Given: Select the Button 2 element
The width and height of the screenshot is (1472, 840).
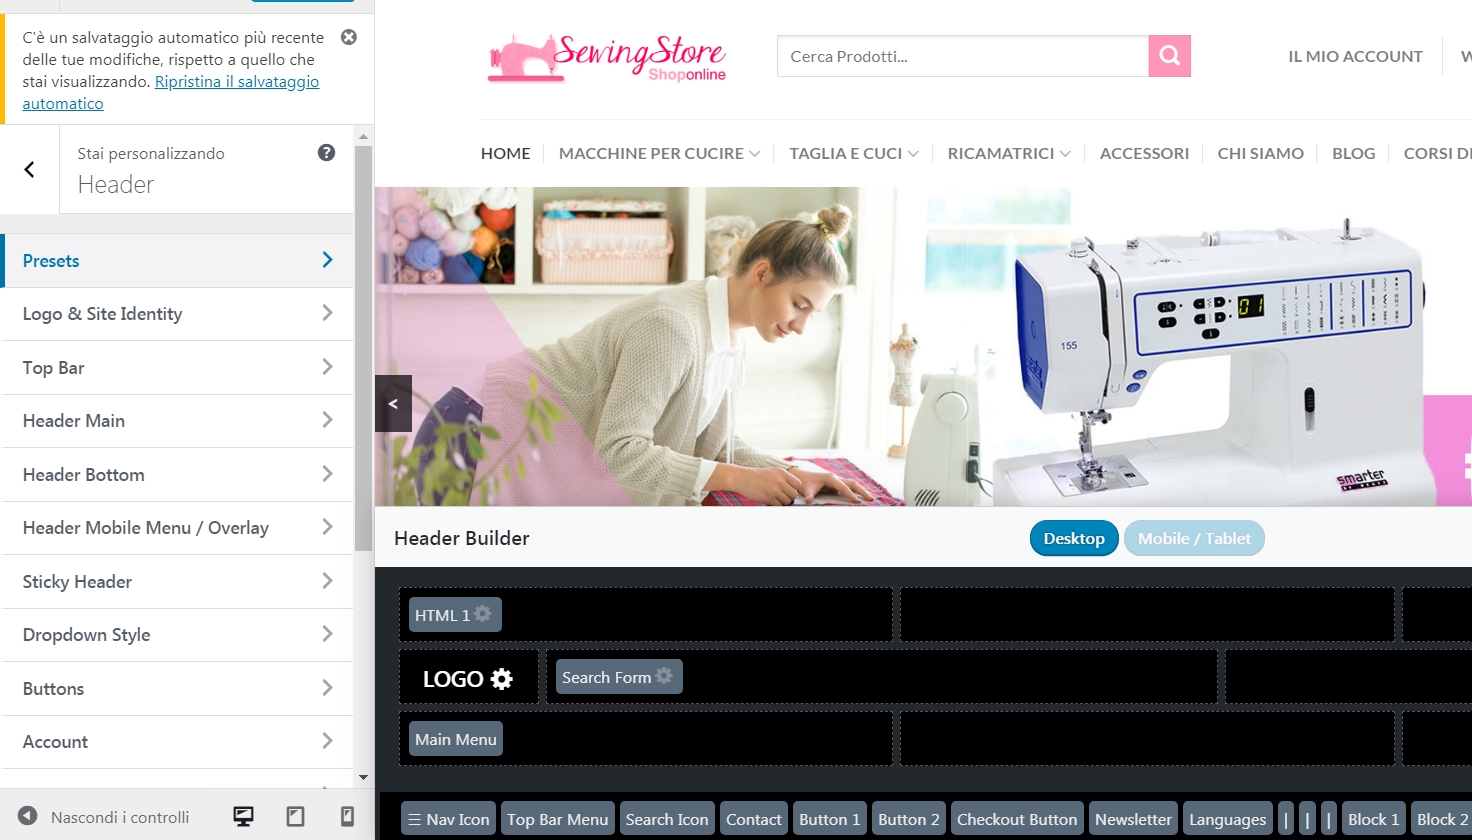Looking at the screenshot, I should tap(908, 819).
